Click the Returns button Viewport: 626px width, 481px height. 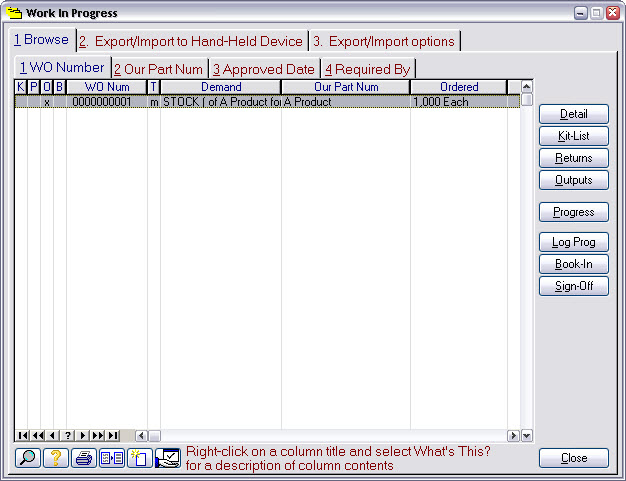click(574, 158)
